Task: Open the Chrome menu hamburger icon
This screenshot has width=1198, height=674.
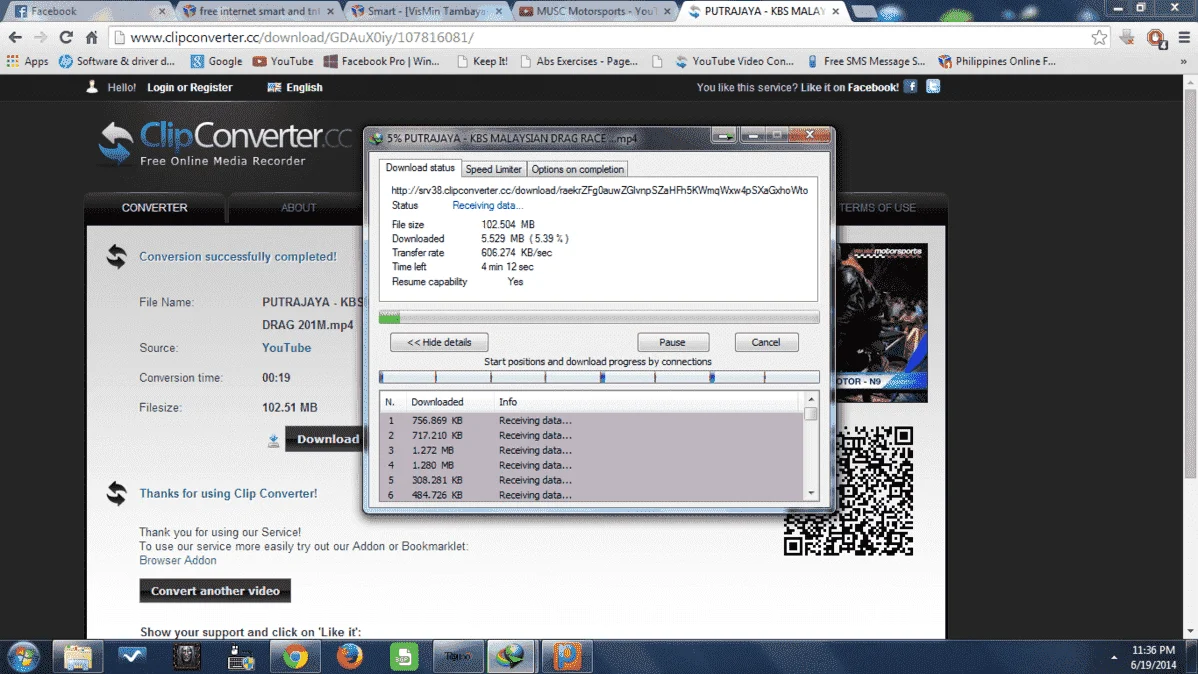Action: point(1183,37)
